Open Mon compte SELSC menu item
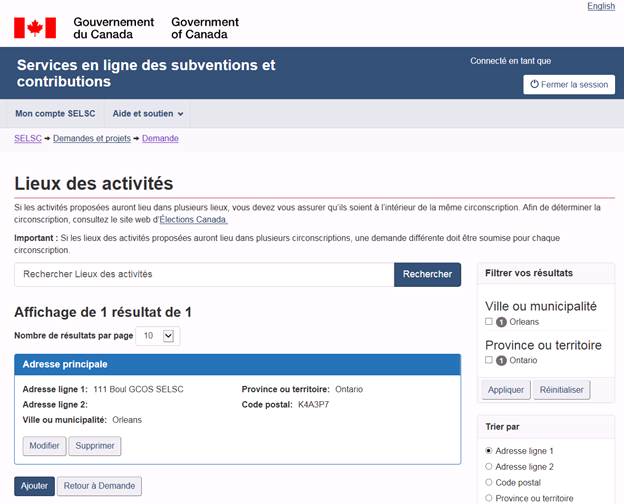624x504 pixels. click(x=55, y=114)
